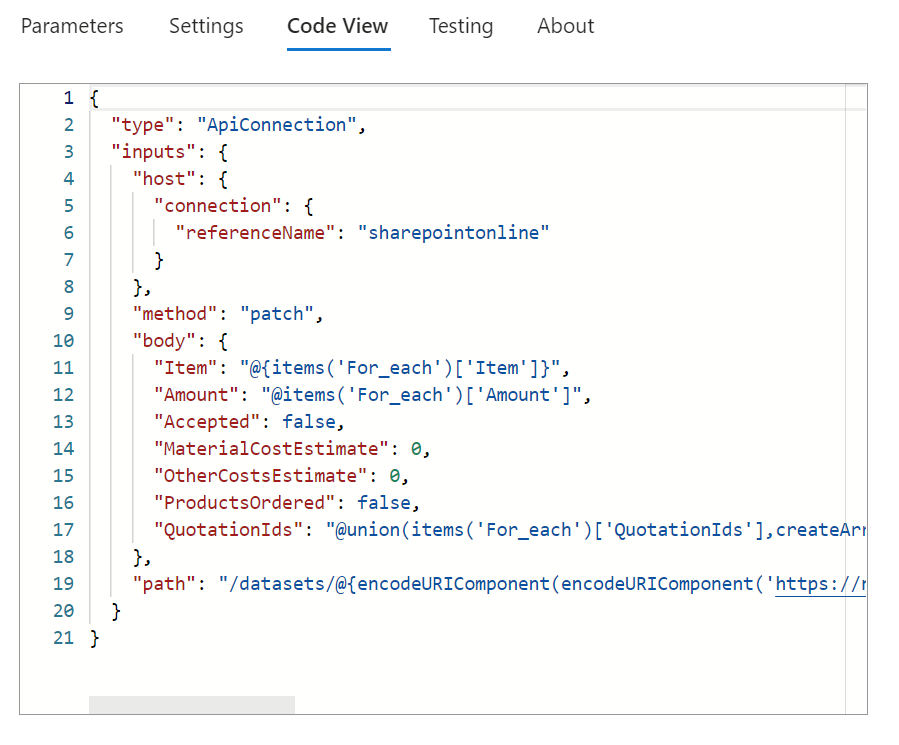Click the "MaterialCostEstimate" key

[x=271, y=448]
